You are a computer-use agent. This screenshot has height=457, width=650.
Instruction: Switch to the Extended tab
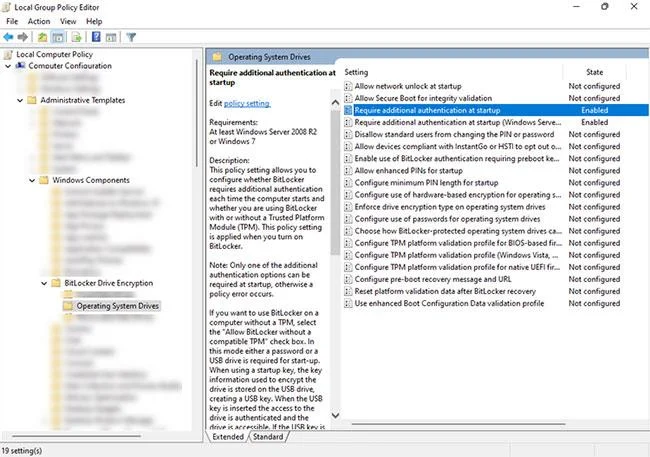228,437
